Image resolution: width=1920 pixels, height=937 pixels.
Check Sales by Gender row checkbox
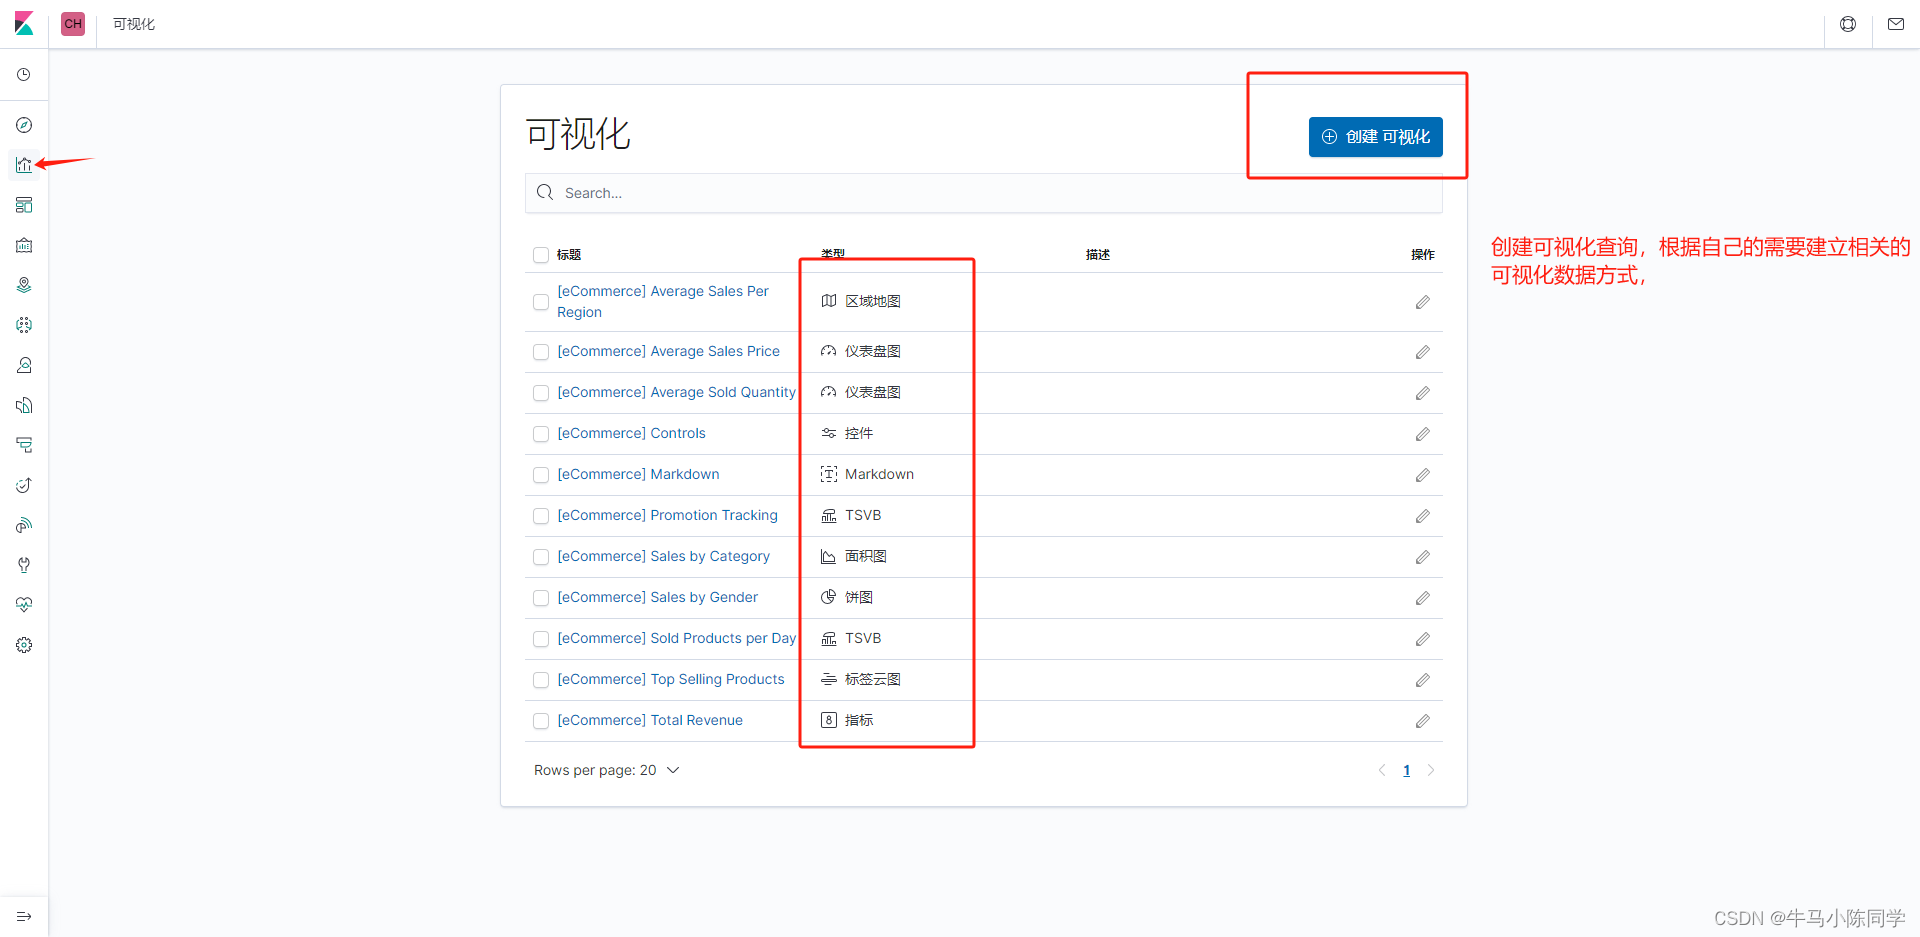click(541, 598)
